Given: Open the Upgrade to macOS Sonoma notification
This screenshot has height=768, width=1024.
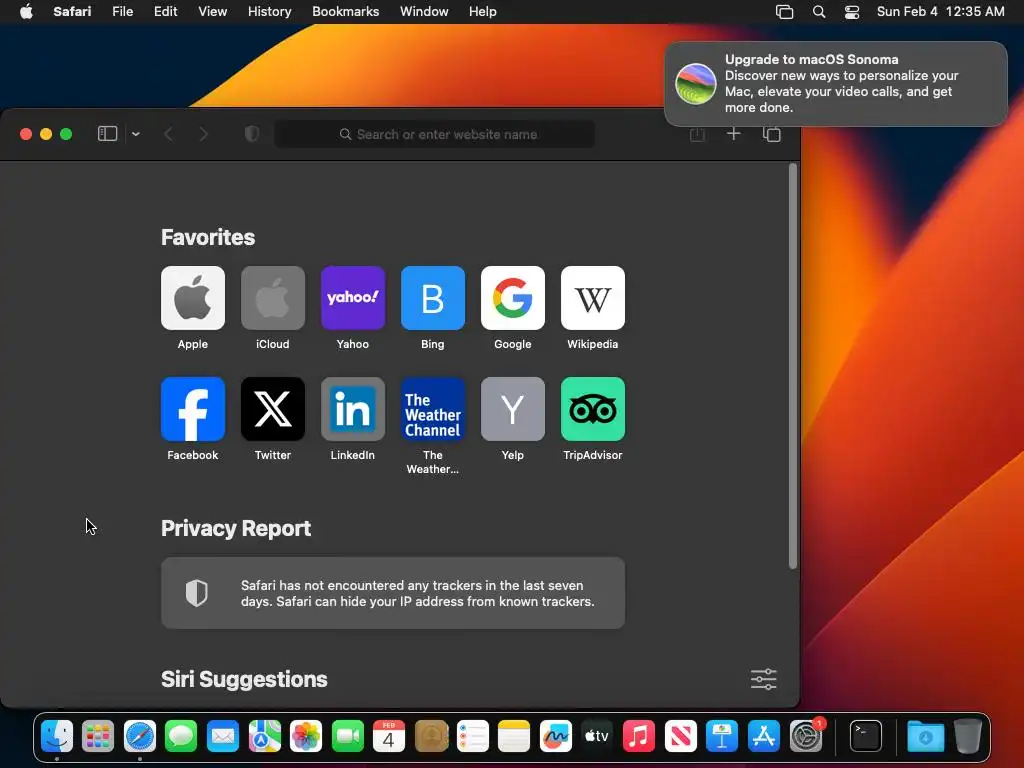Looking at the screenshot, I should click(836, 84).
